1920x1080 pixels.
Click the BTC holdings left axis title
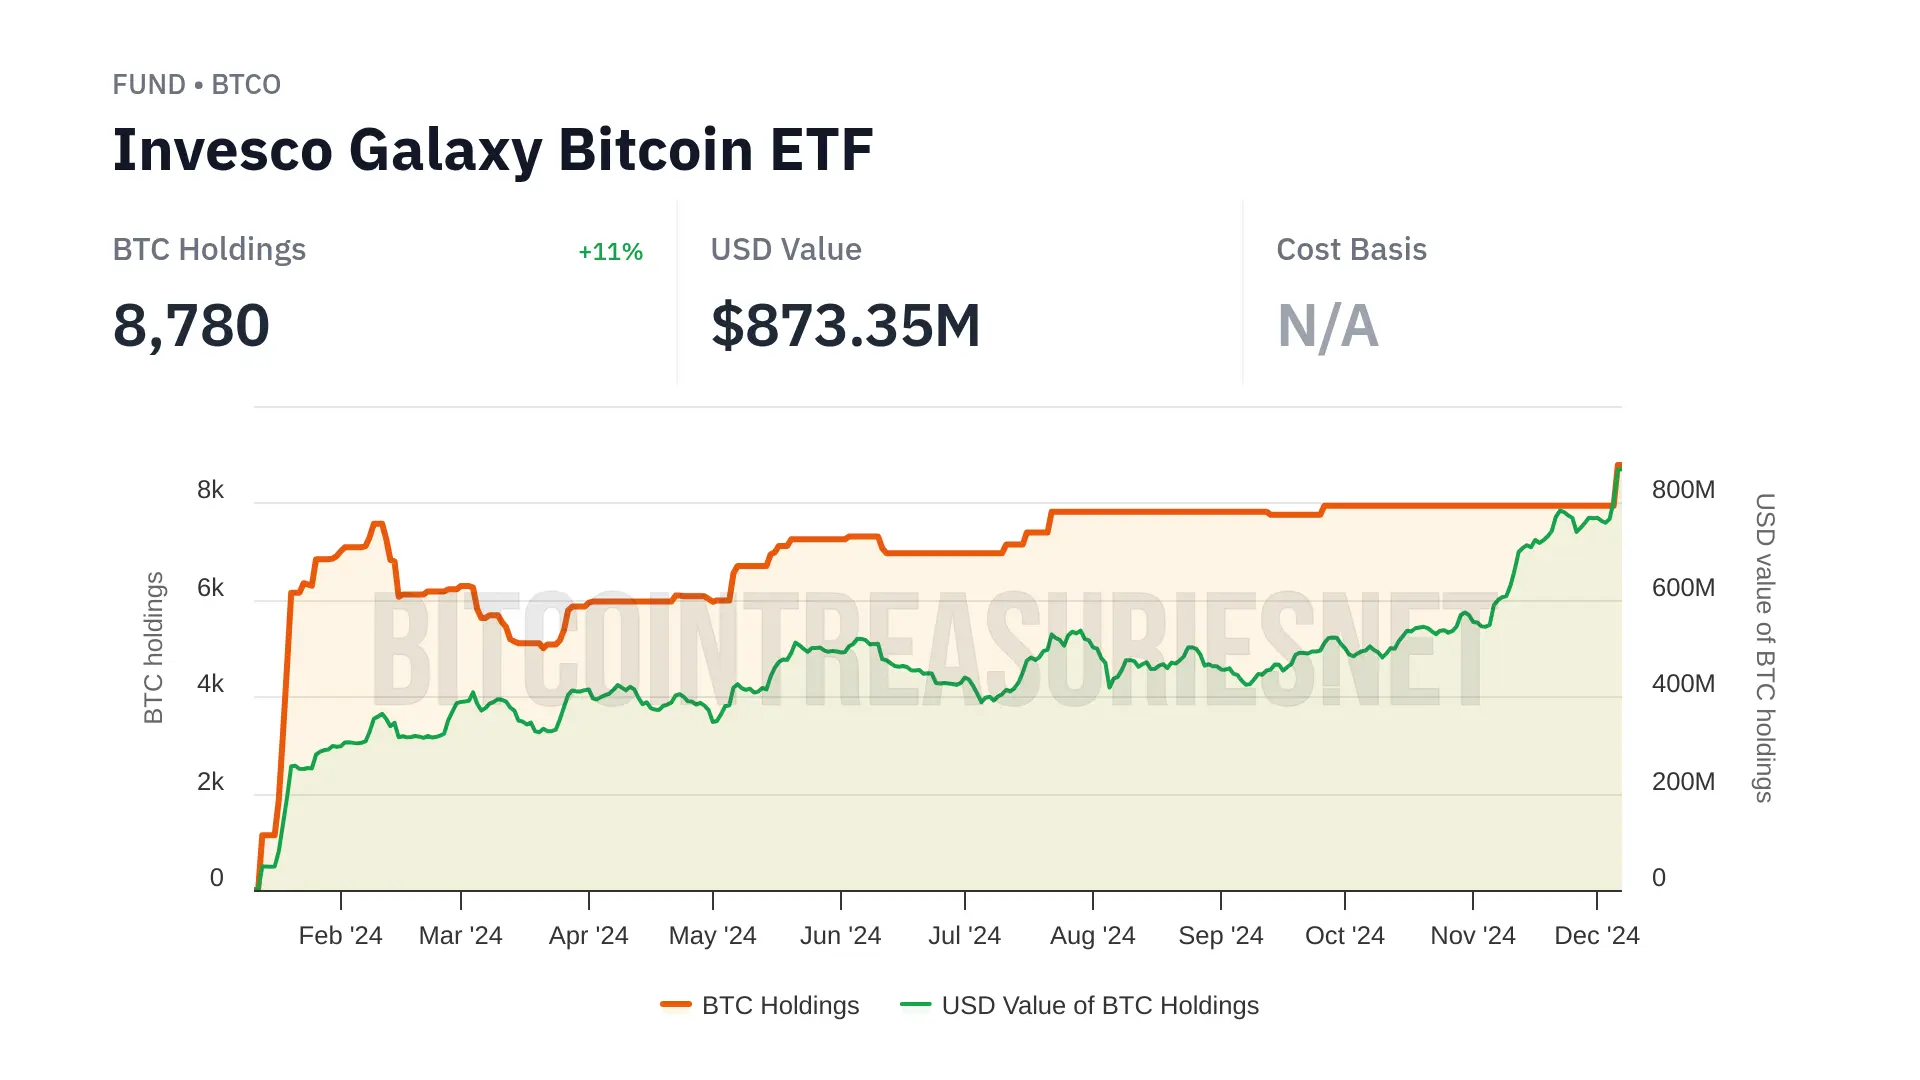point(153,647)
